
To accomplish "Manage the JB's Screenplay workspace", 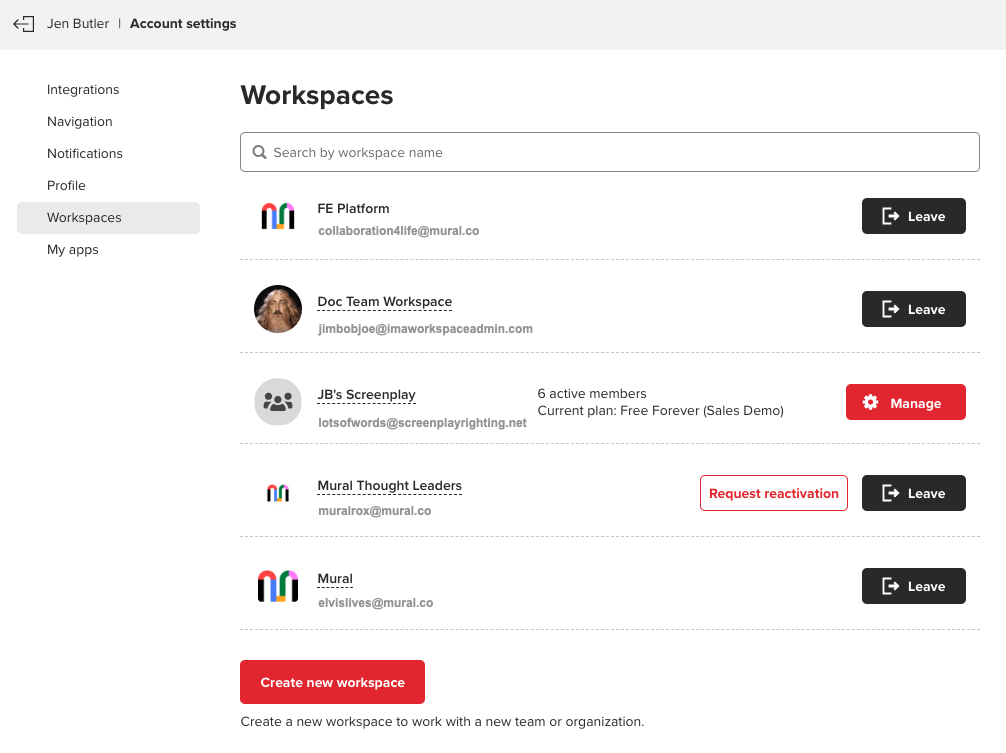I will pos(905,402).
